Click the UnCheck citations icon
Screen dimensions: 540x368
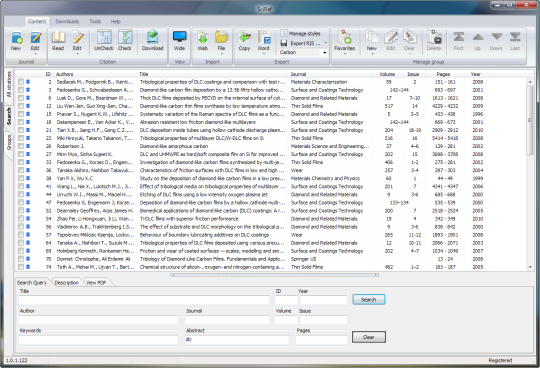(104, 37)
